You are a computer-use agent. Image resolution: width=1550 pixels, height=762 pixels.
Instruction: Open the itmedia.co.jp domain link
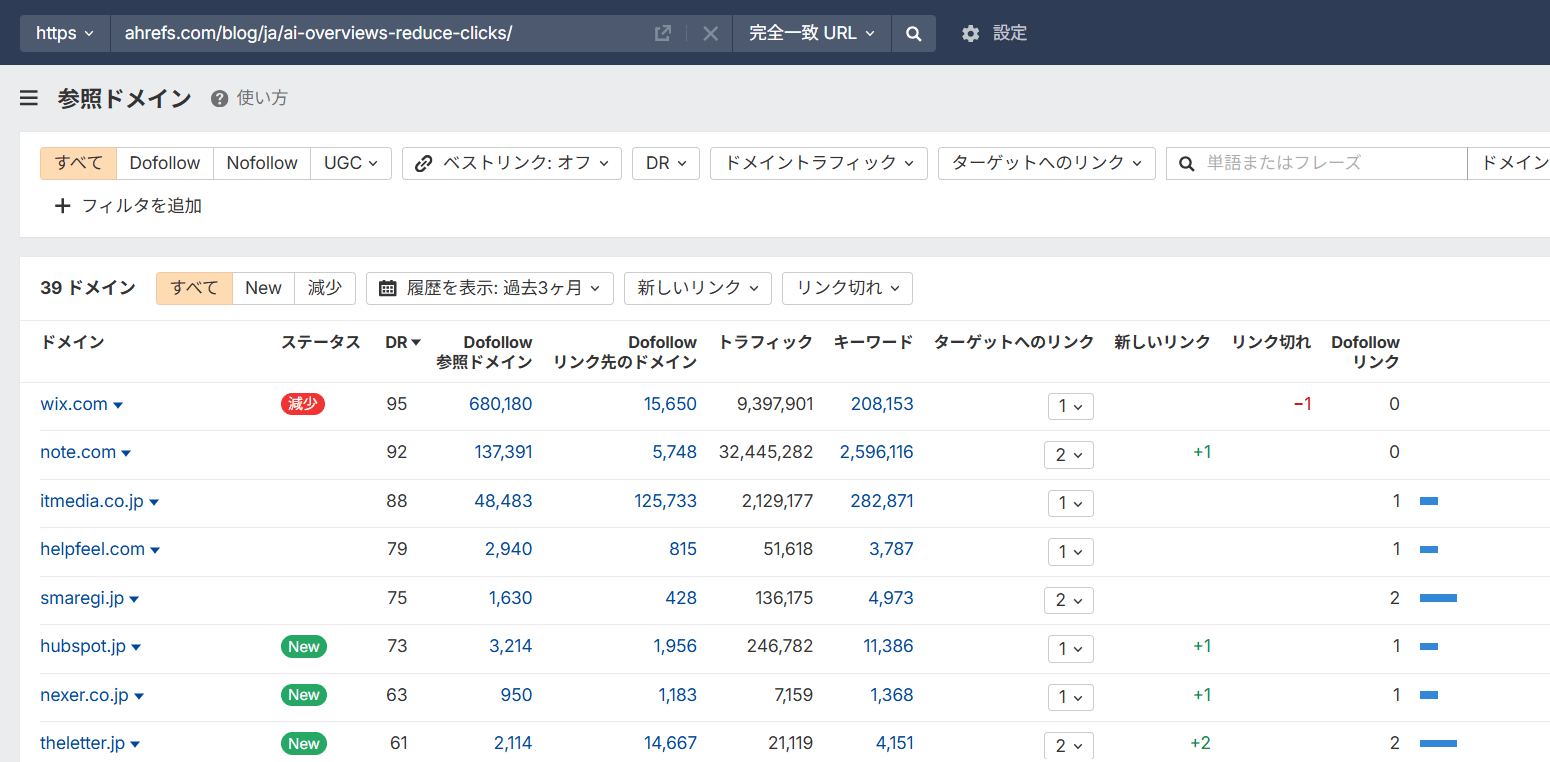pos(92,501)
